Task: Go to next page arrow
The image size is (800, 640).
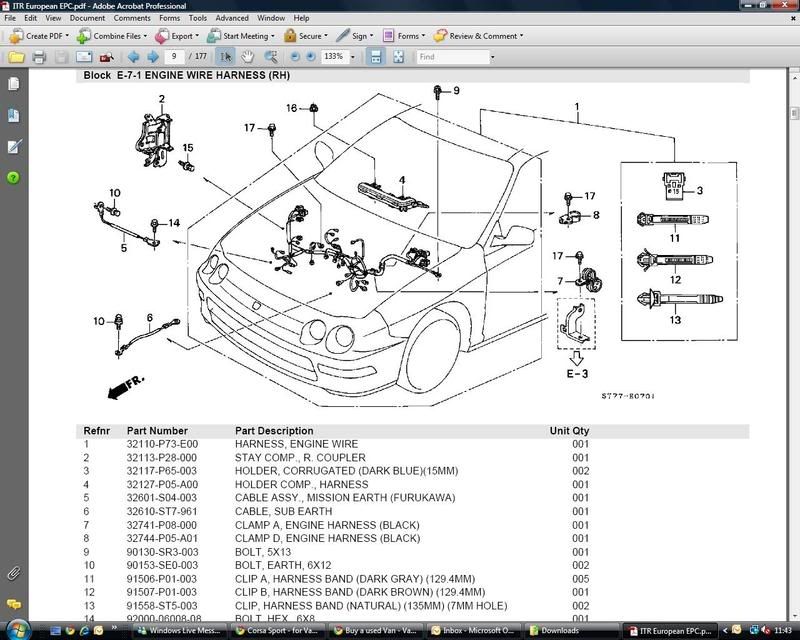Action: click(153, 57)
